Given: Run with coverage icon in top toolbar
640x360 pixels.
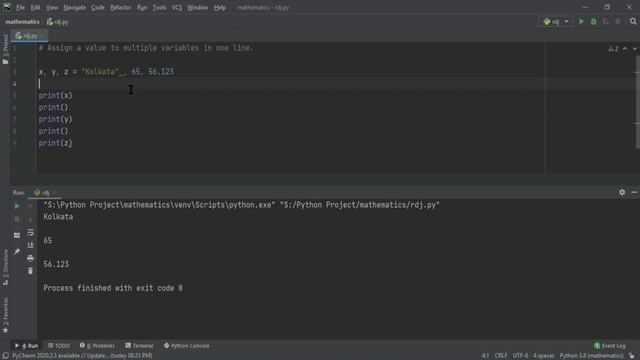Looking at the screenshot, I should coord(606,21).
